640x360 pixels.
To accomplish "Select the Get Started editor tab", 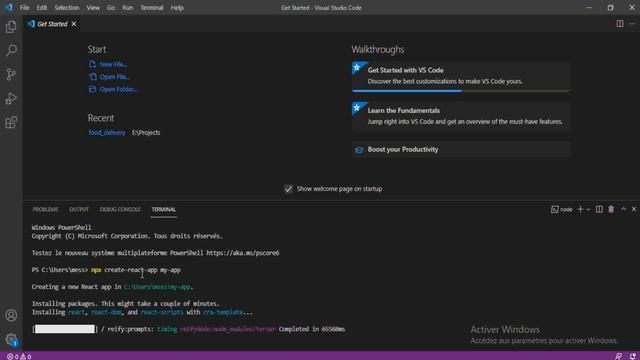I will [x=52, y=24].
